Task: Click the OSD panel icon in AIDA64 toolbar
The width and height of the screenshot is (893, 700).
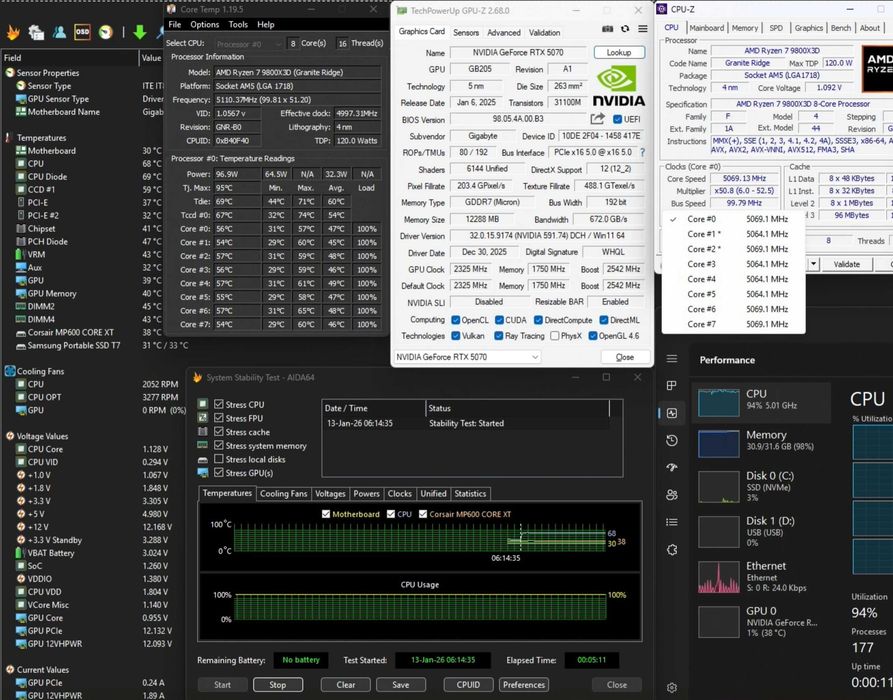Action: tap(83, 32)
